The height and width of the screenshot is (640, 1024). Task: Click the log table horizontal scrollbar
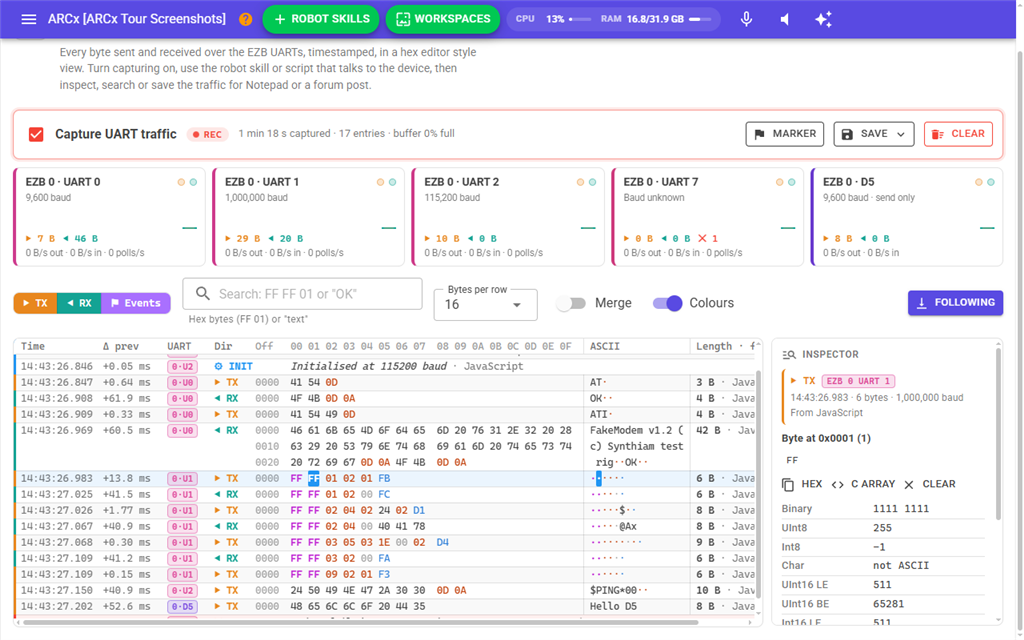pos(359,622)
